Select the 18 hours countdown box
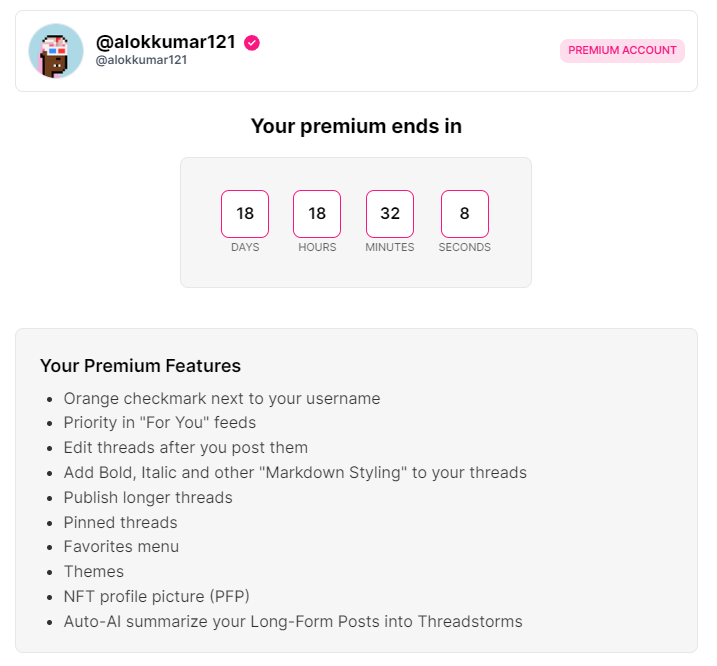717x666 pixels. [317, 214]
